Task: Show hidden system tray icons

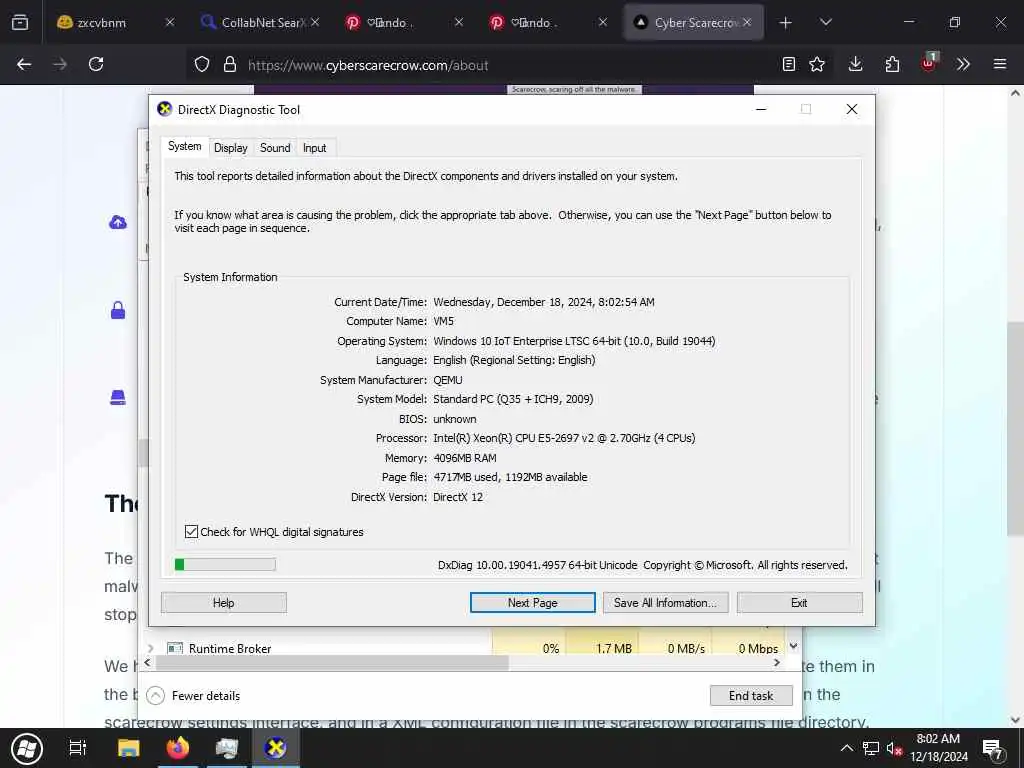Action: click(x=846, y=748)
